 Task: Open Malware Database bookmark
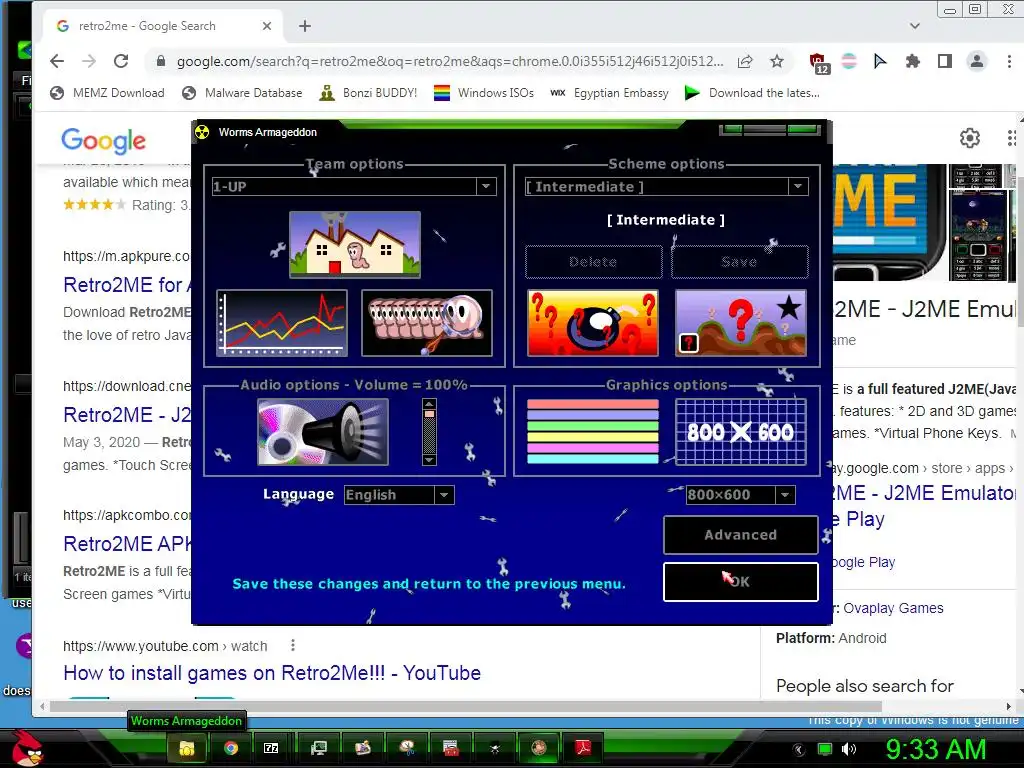[x=242, y=93]
